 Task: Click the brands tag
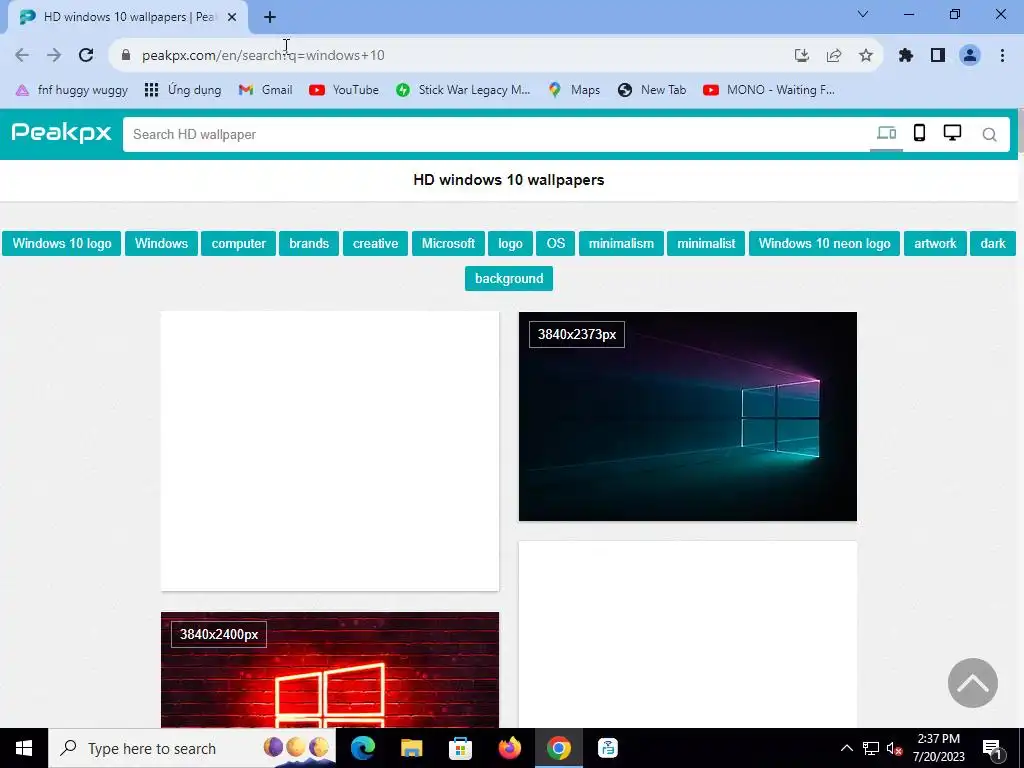click(x=309, y=244)
